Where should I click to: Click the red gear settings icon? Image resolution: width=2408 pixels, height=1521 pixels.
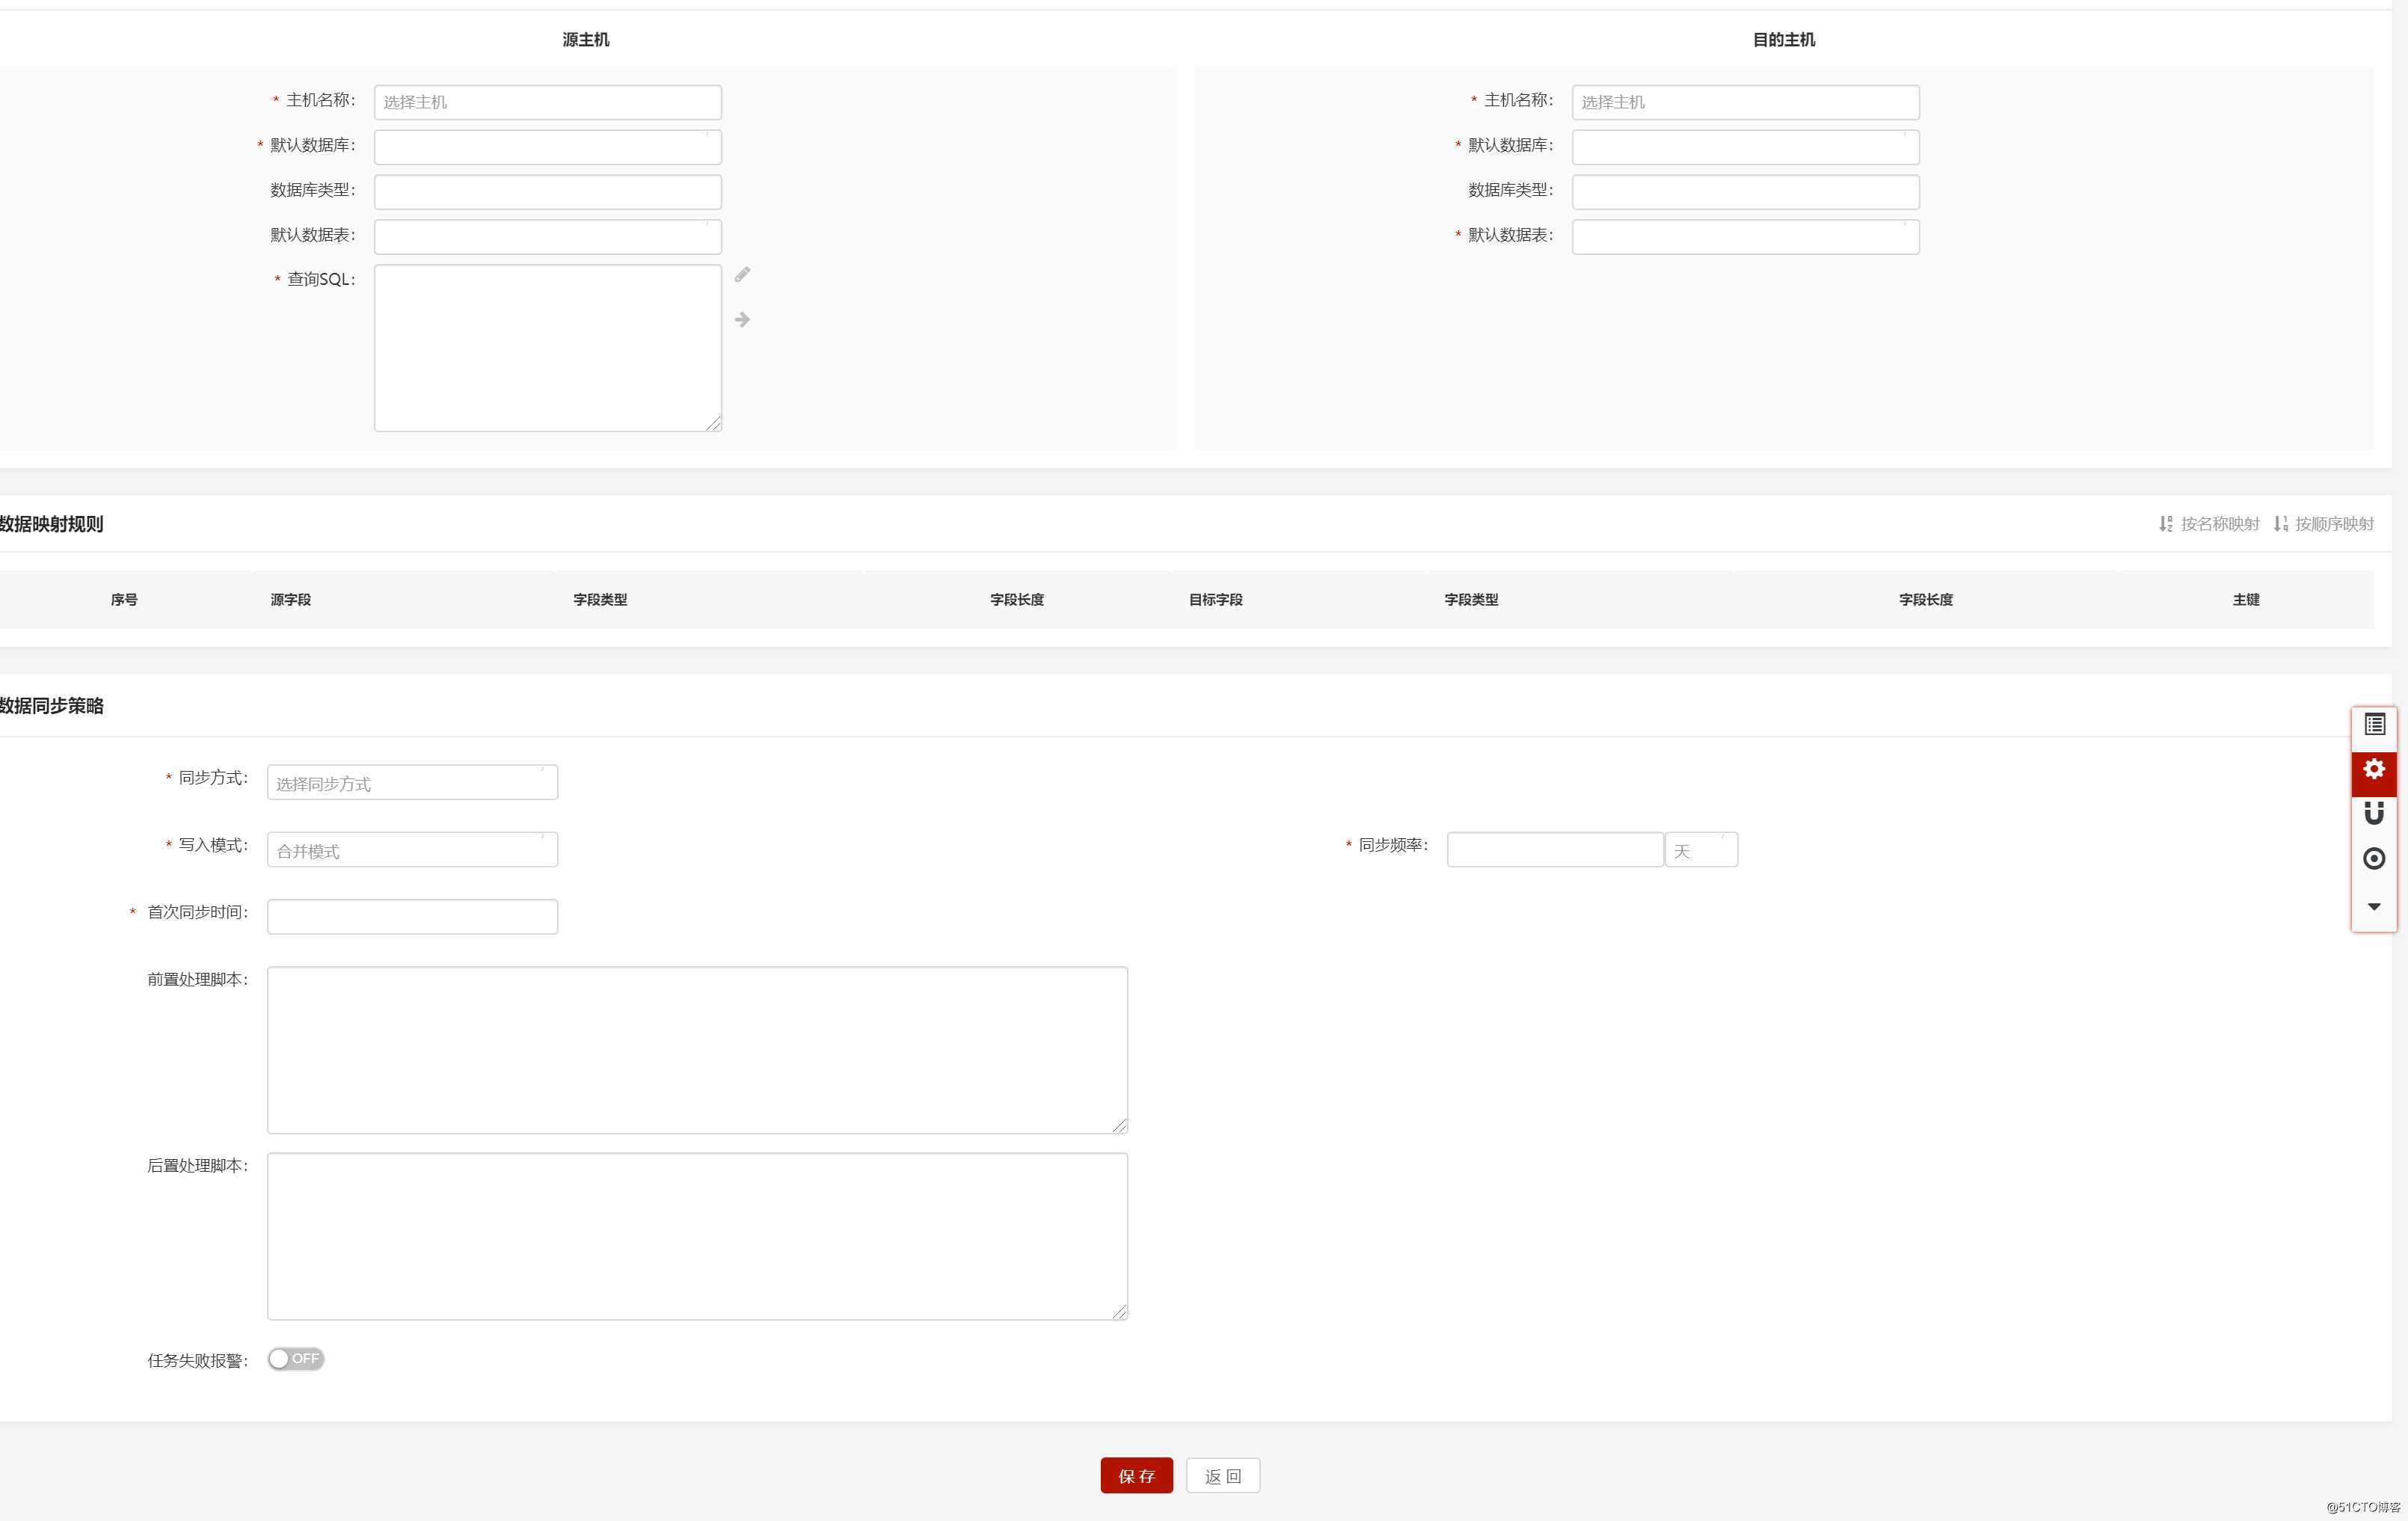click(2374, 768)
